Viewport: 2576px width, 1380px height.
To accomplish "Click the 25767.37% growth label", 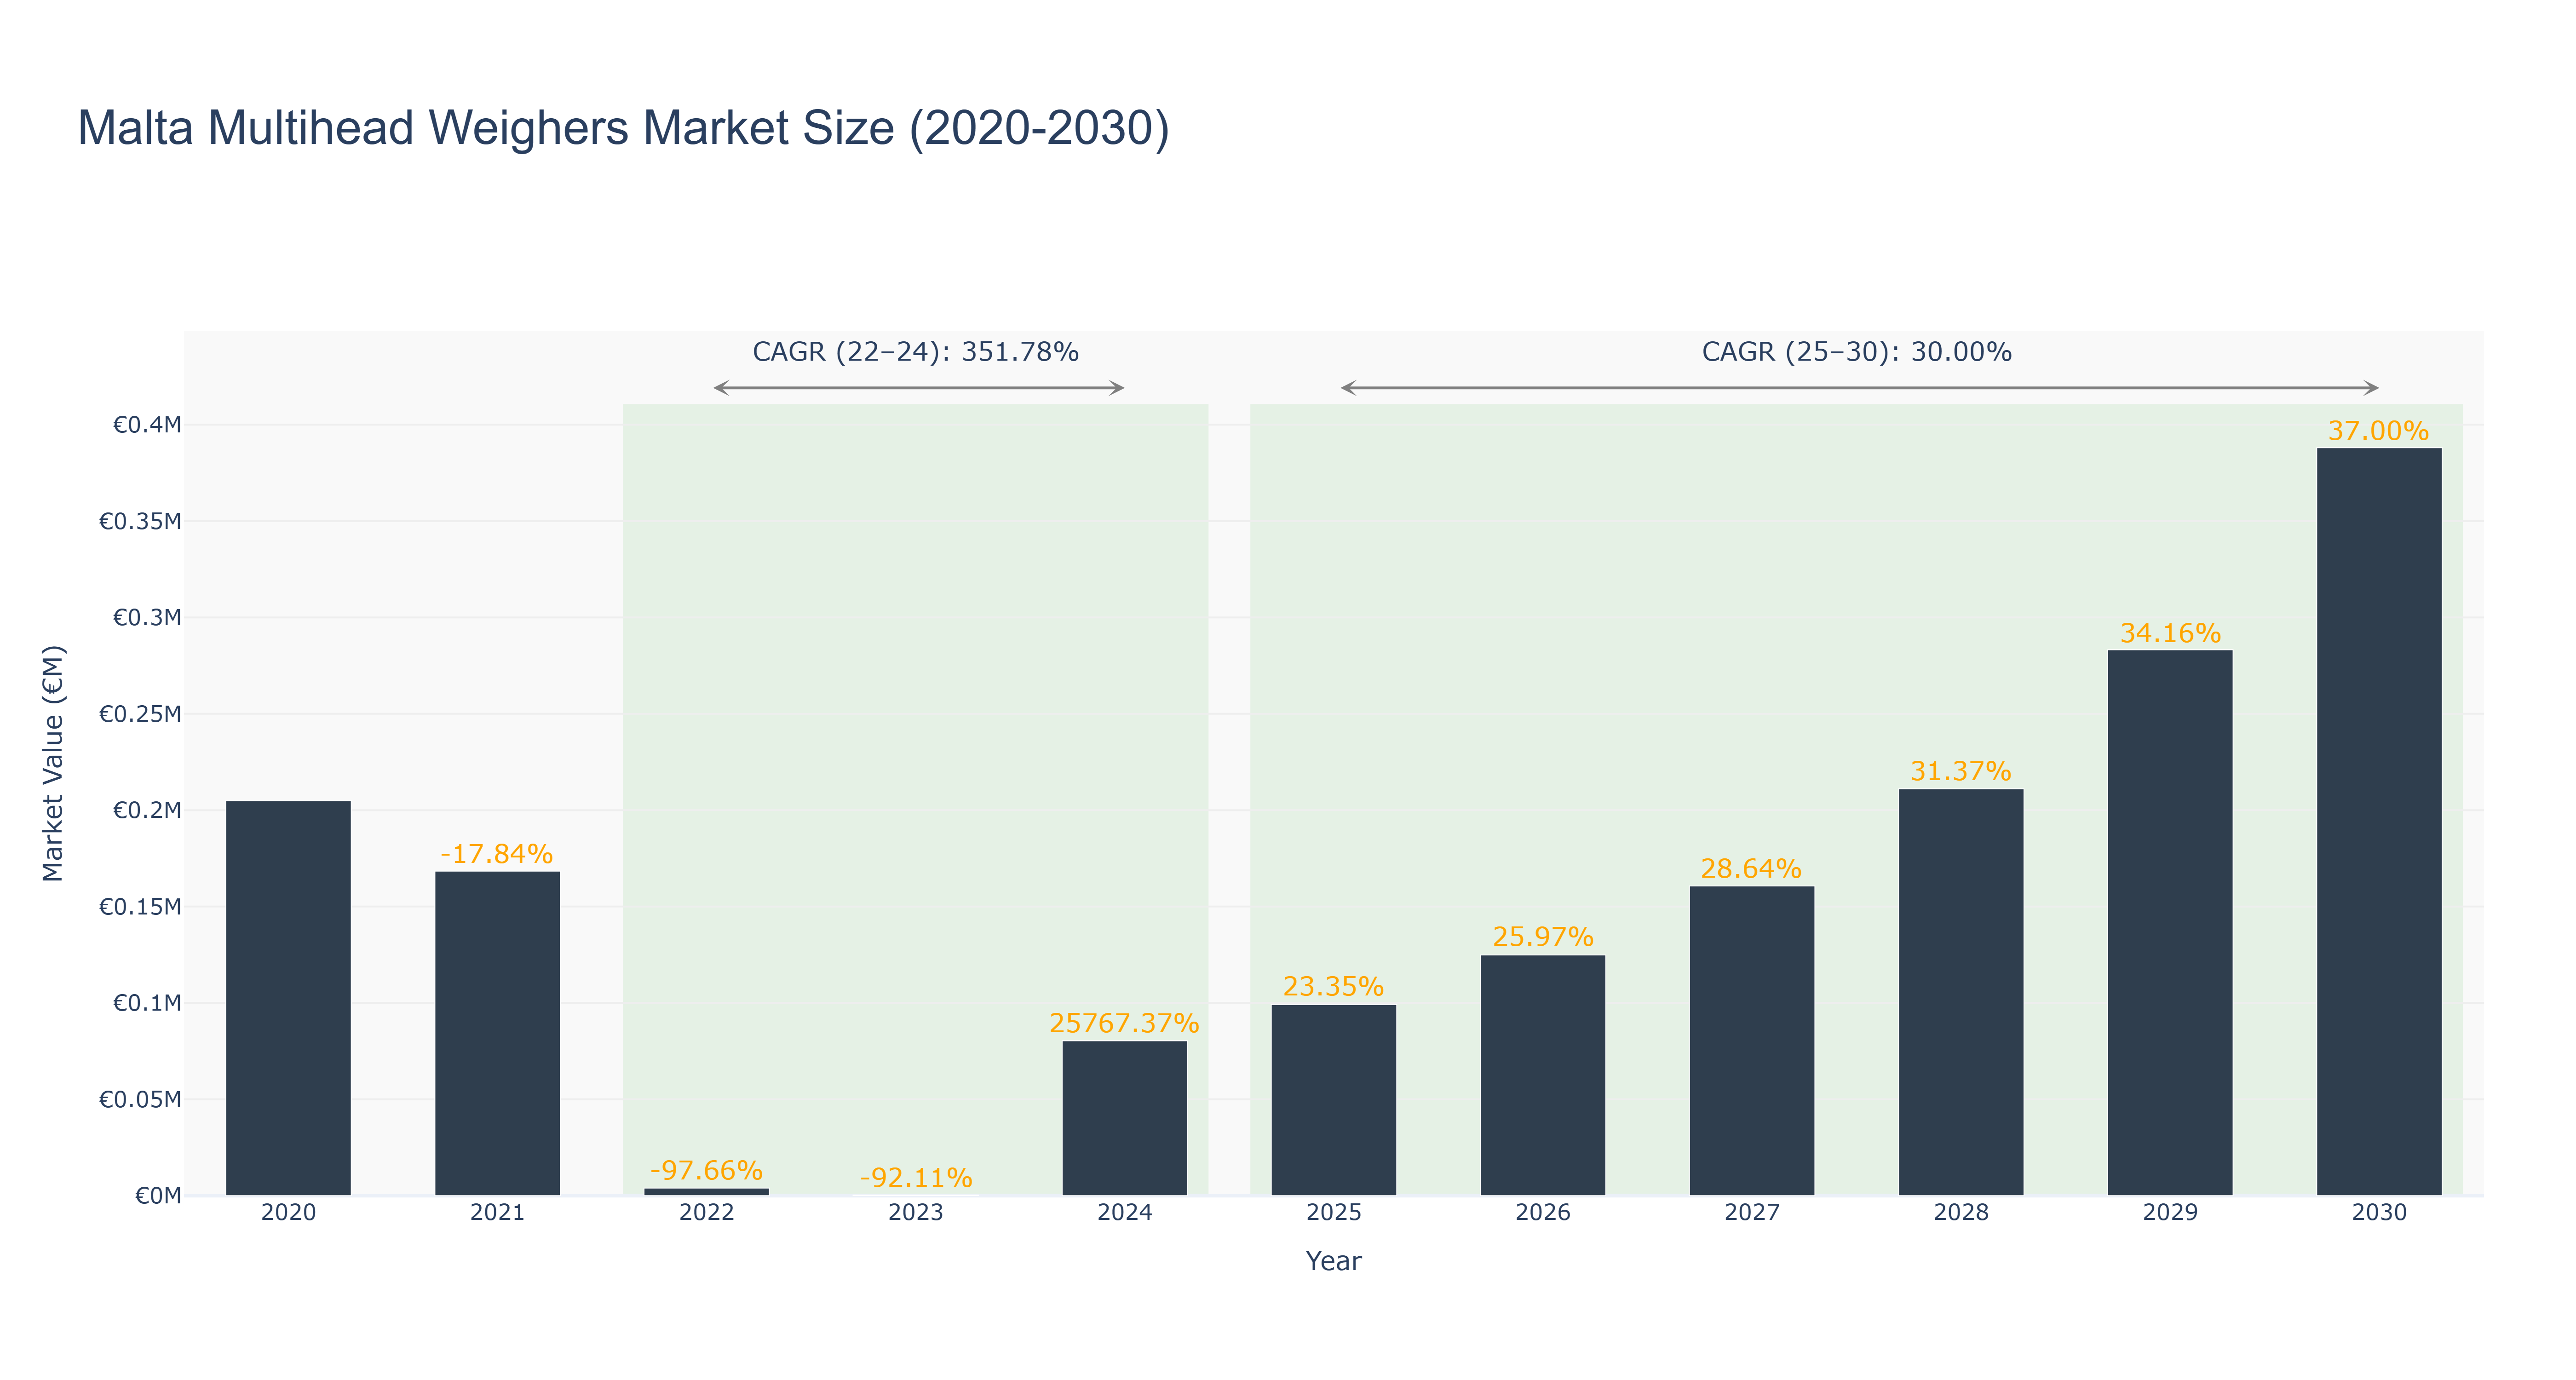I will [x=1124, y=1023].
